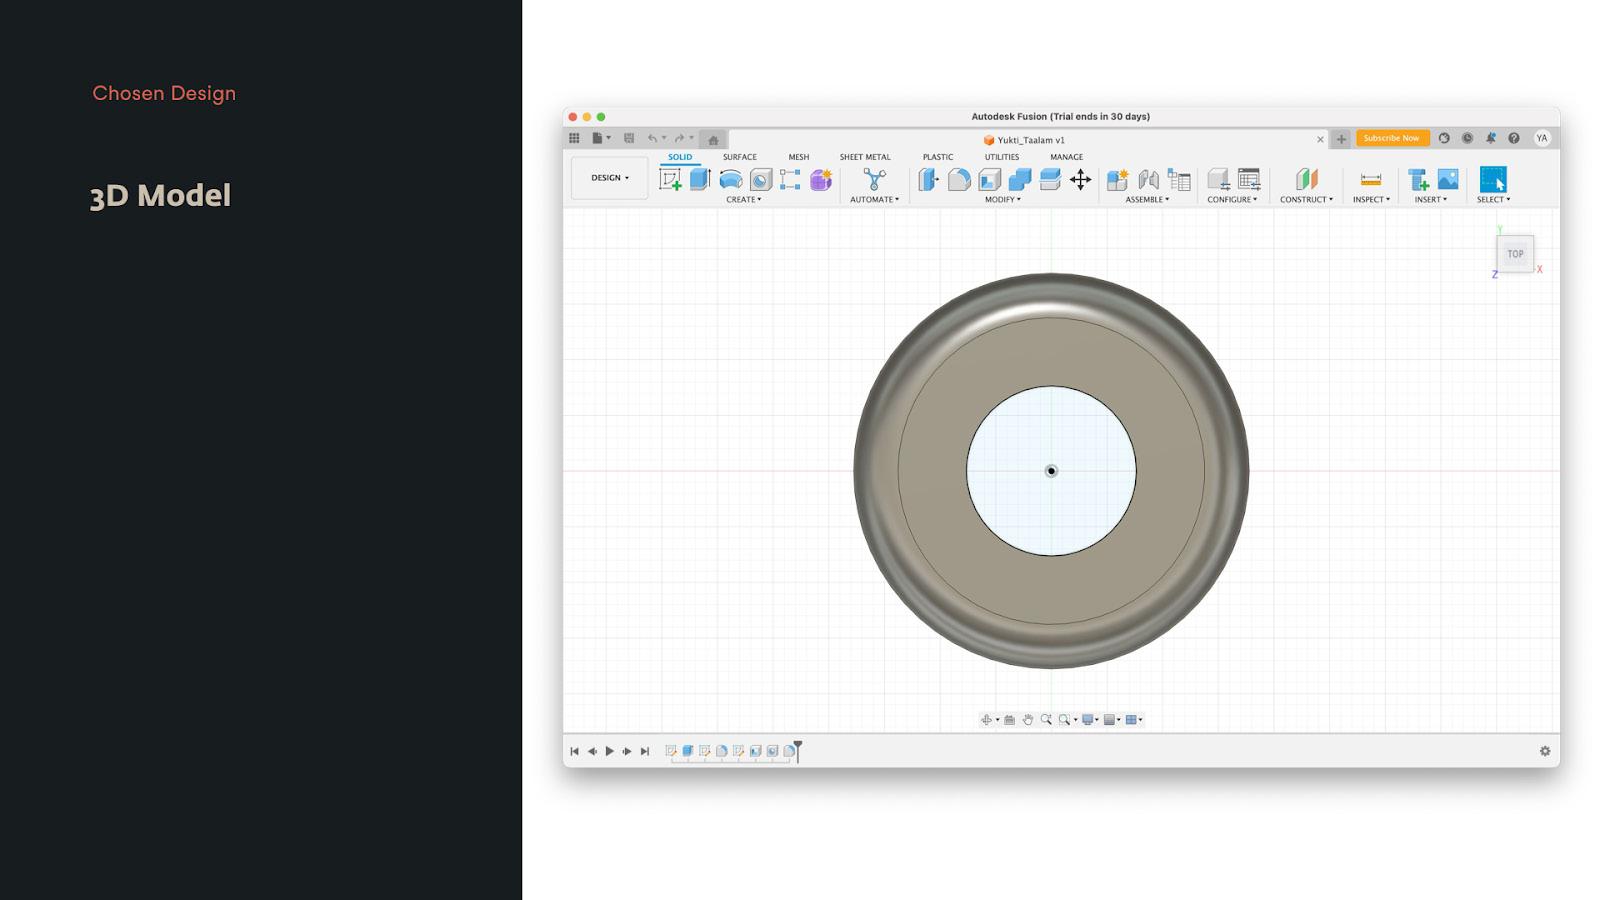Expand the INSPECT menu
The height and width of the screenshot is (900, 1600).
click(1371, 200)
